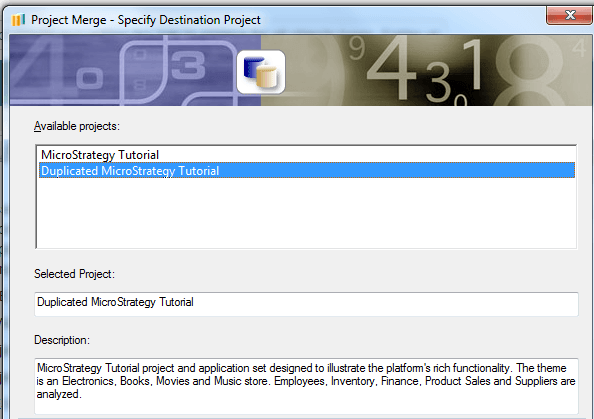Click the Project Merge title bar text
The height and width of the screenshot is (419, 594).
[x=146, y=20]
